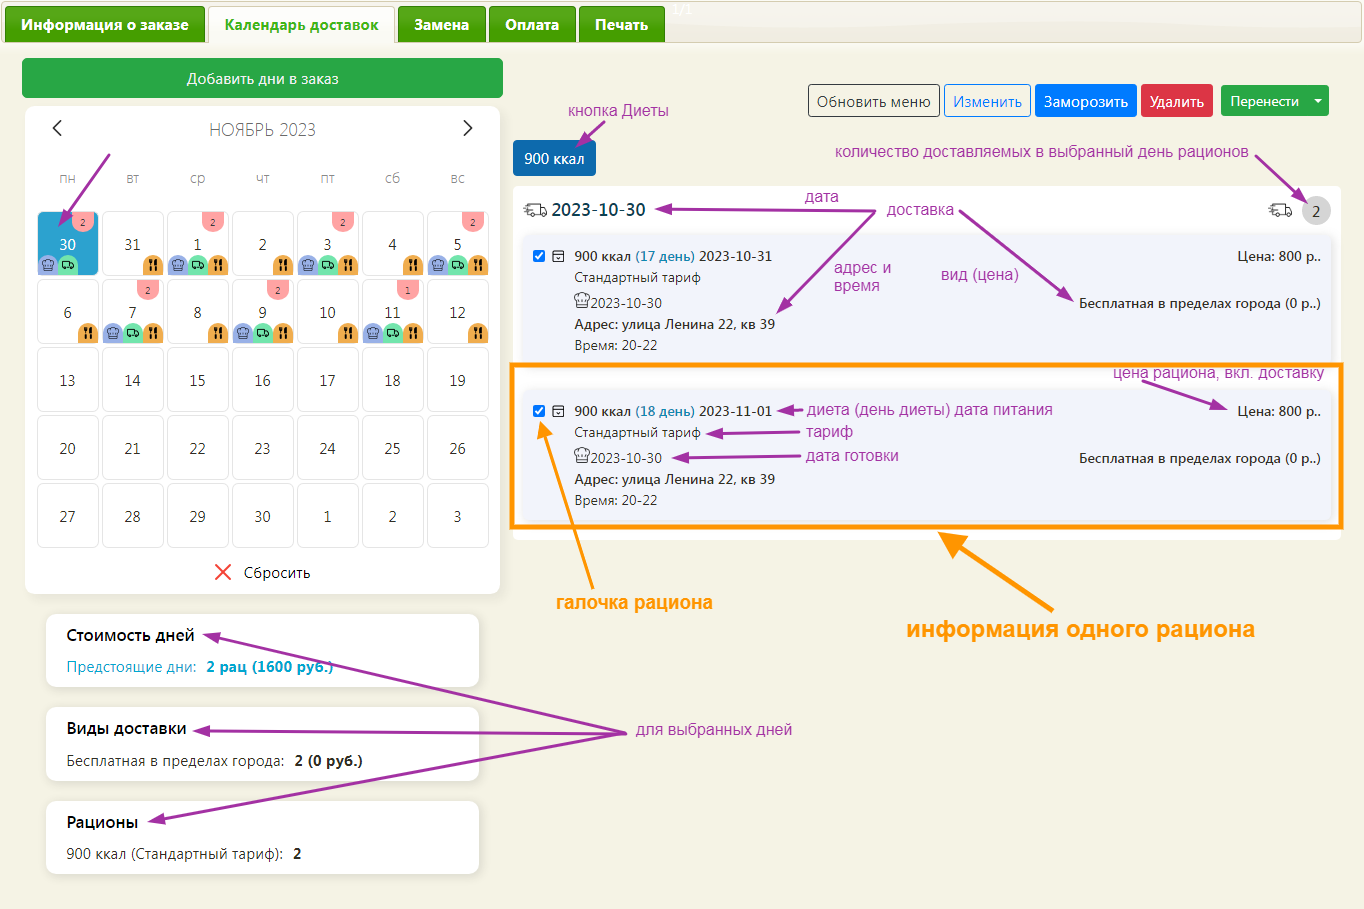Switch to the Информация о заказе tab

click(105, 25)
